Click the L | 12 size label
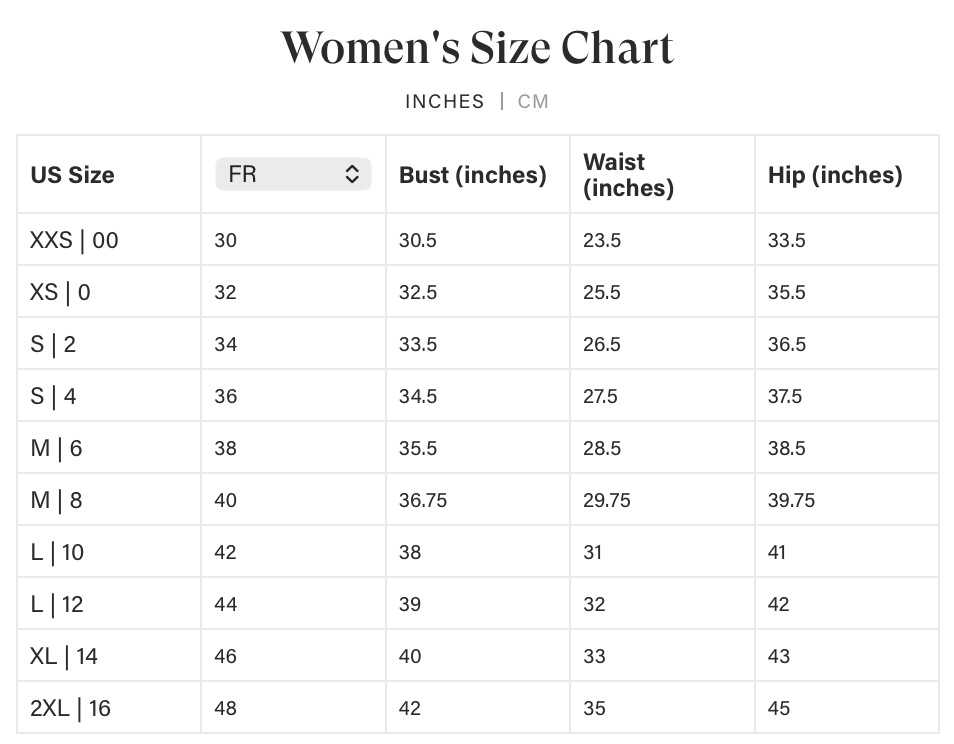Image resolution: width=954 pixels, height=744 pixels. pos(57,604)
